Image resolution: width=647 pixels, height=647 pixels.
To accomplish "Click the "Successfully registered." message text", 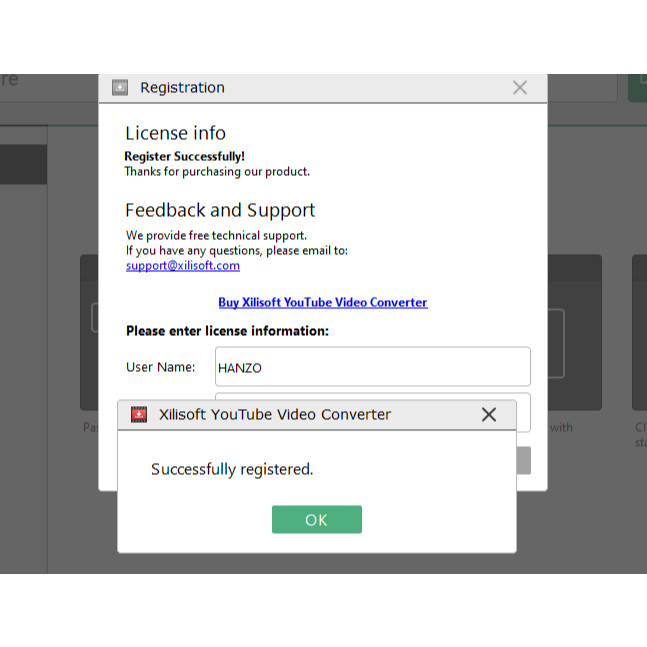I will (x=232, y=469).
